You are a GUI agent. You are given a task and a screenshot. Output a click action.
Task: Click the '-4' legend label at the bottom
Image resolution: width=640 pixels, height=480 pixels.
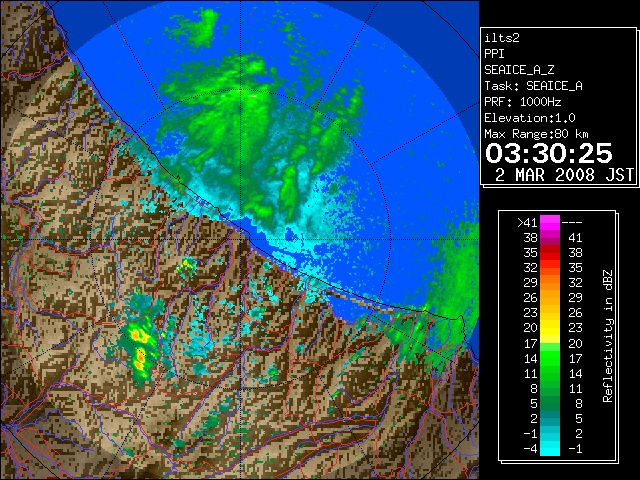click(x=530, y=449)
